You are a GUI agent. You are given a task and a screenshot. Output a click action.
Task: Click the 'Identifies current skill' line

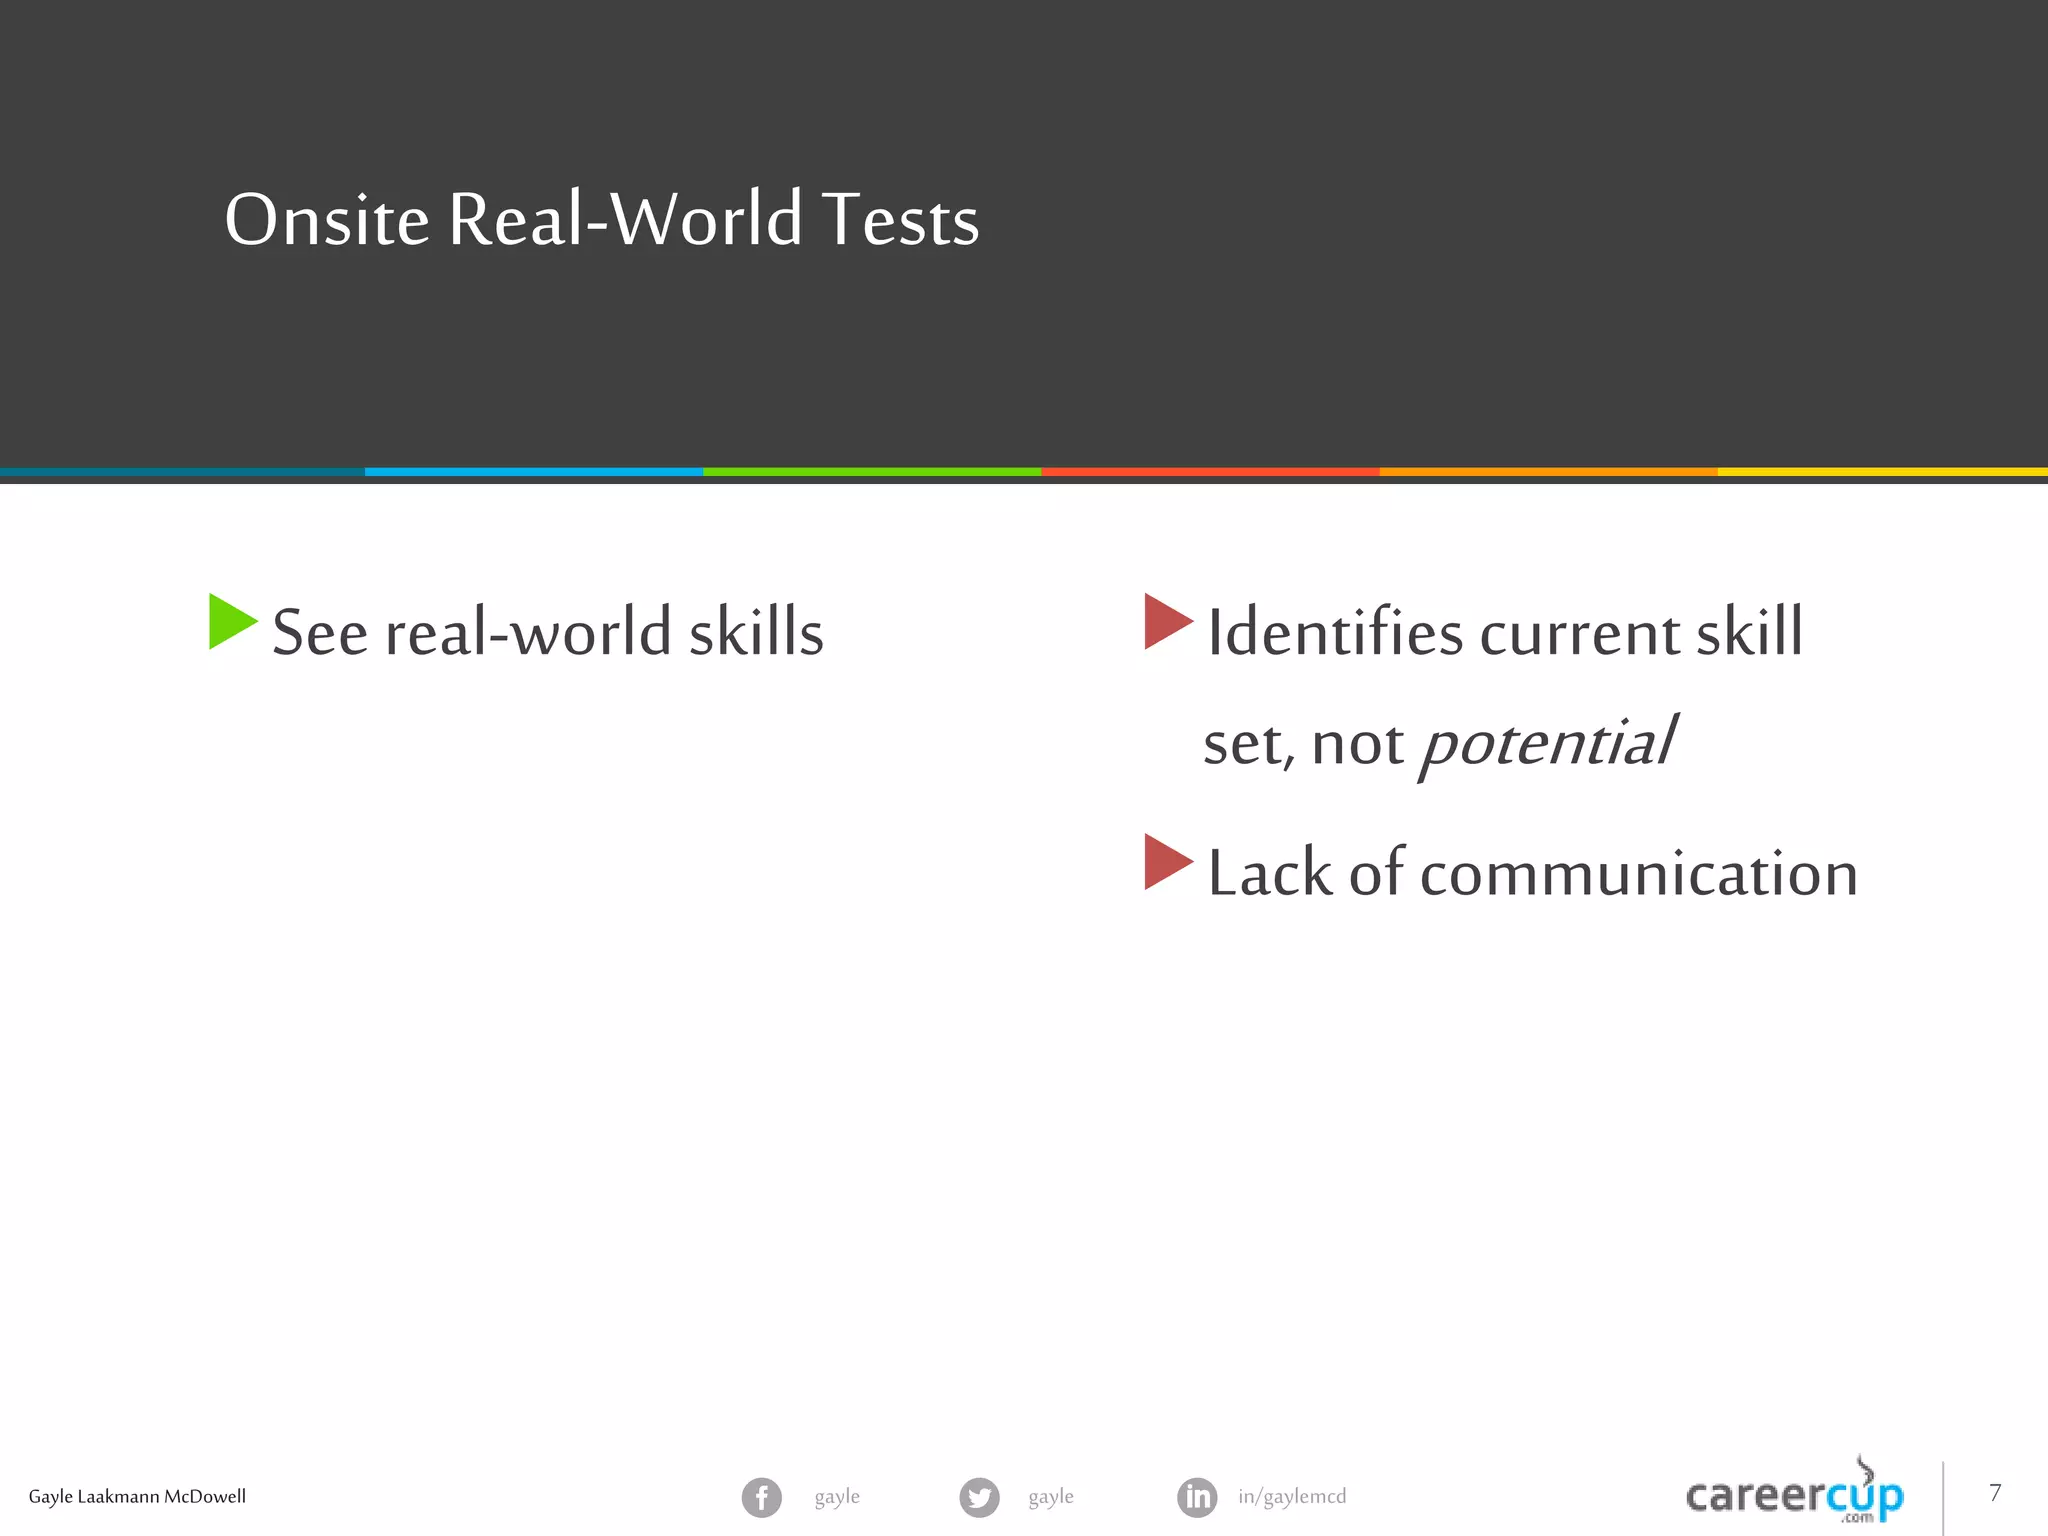coord(1505,632)
